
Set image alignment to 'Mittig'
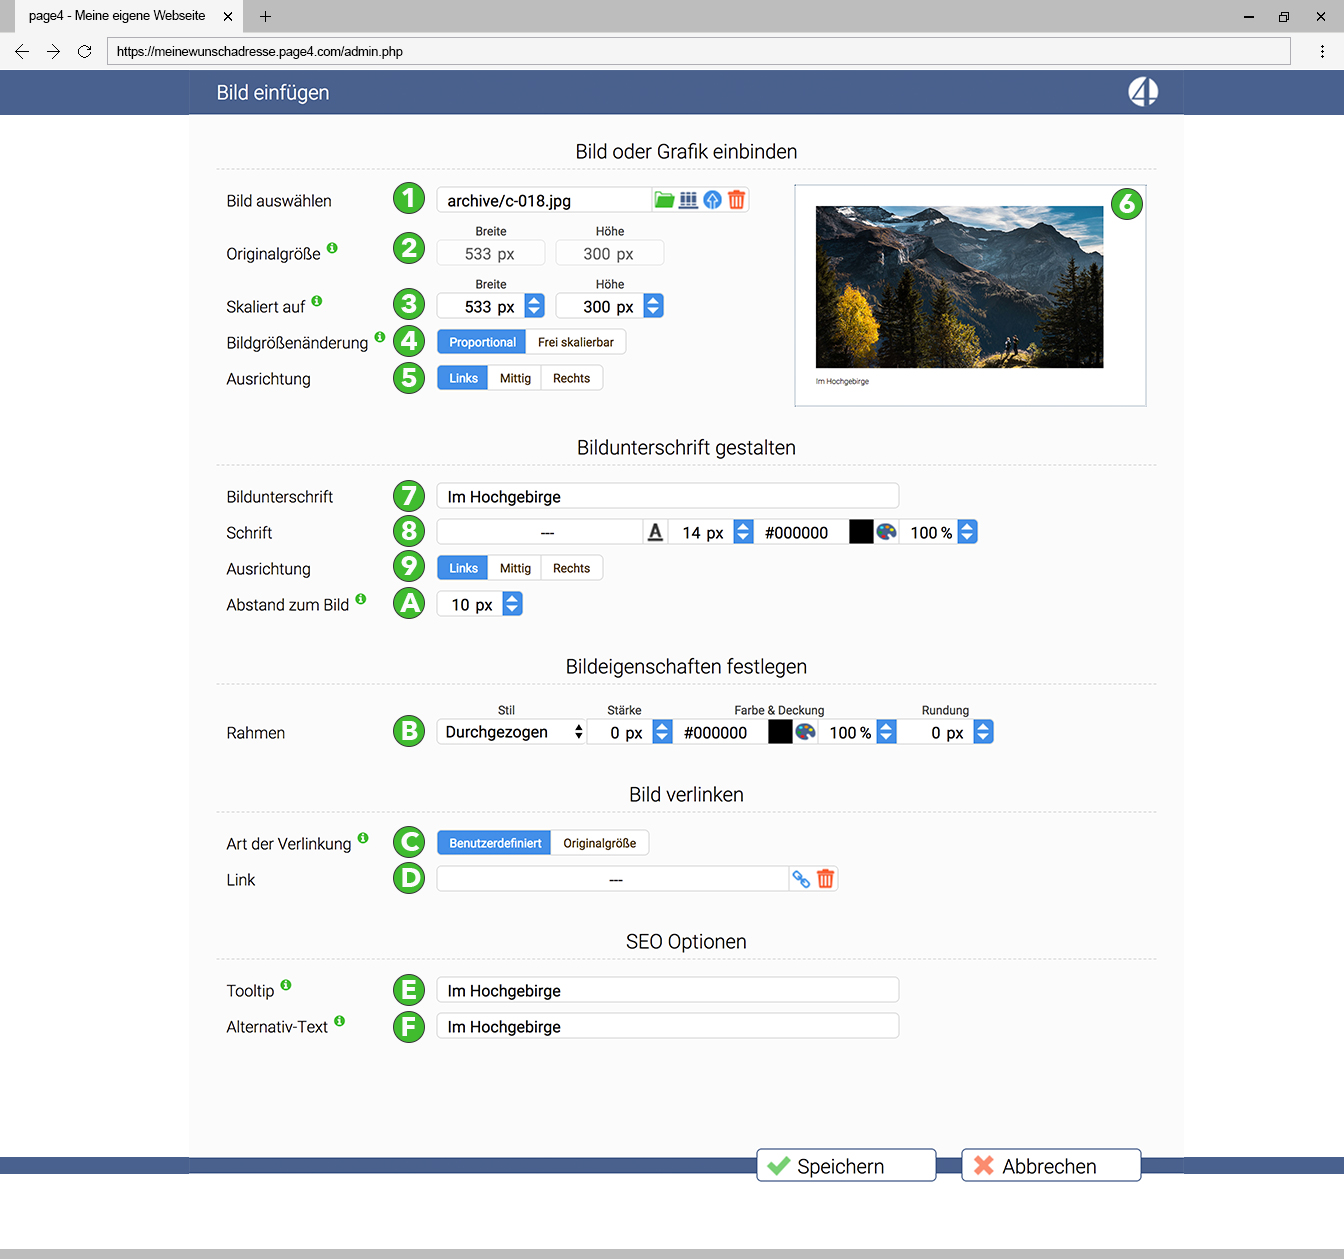pos(515,378)
